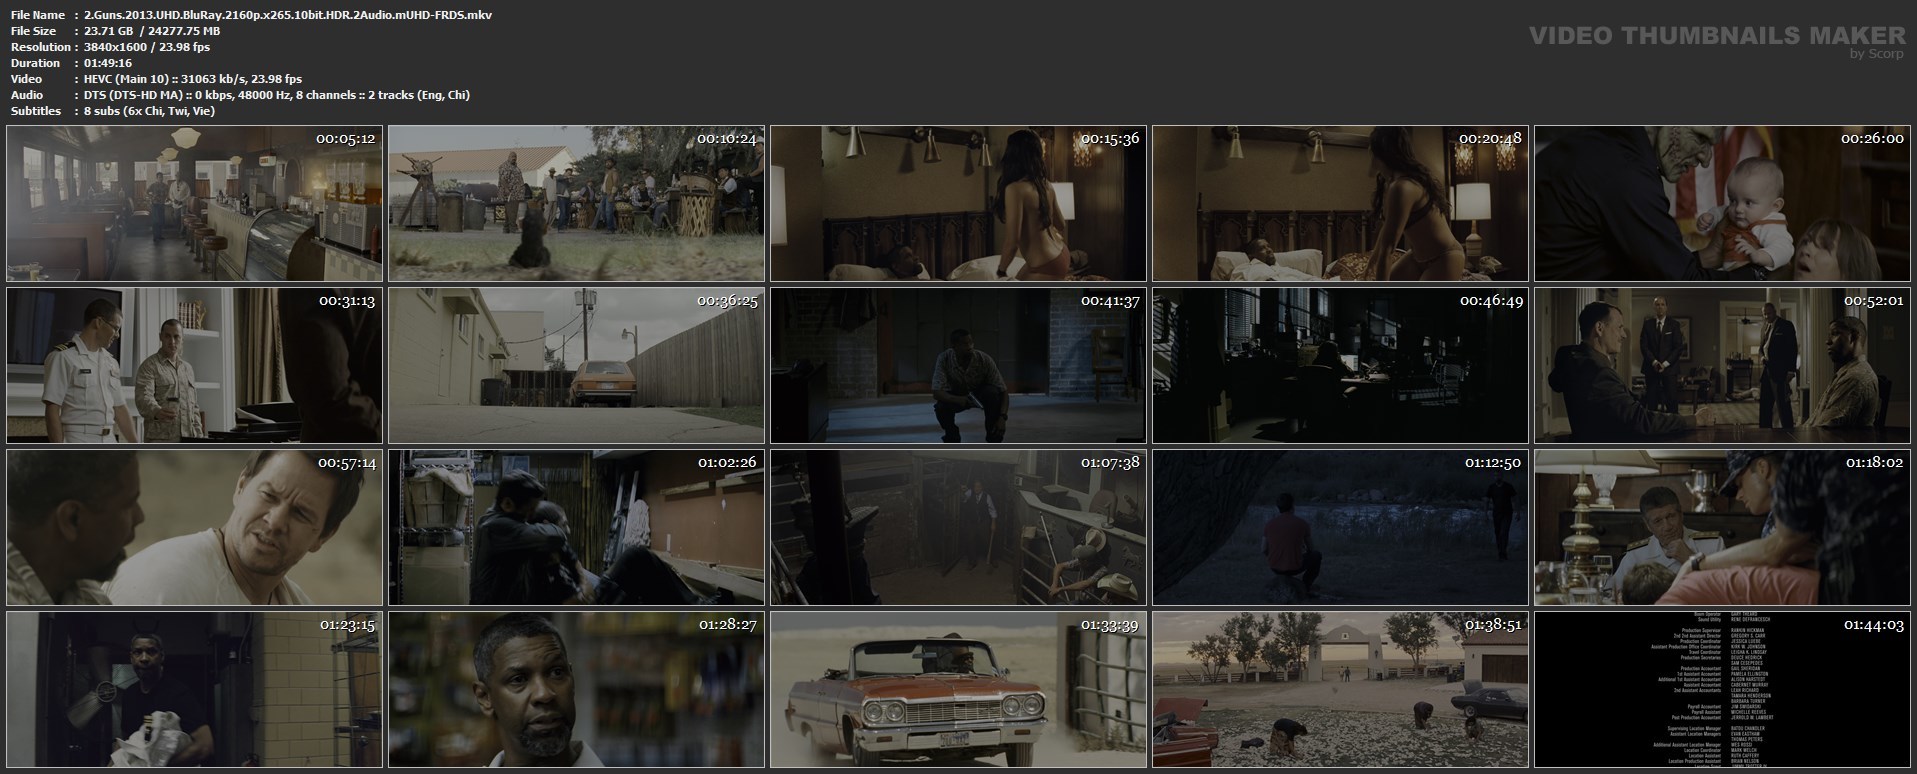Click the DTS-HD MA audio info line
The image size is (1917, 774).
click(x=277, y=95)
